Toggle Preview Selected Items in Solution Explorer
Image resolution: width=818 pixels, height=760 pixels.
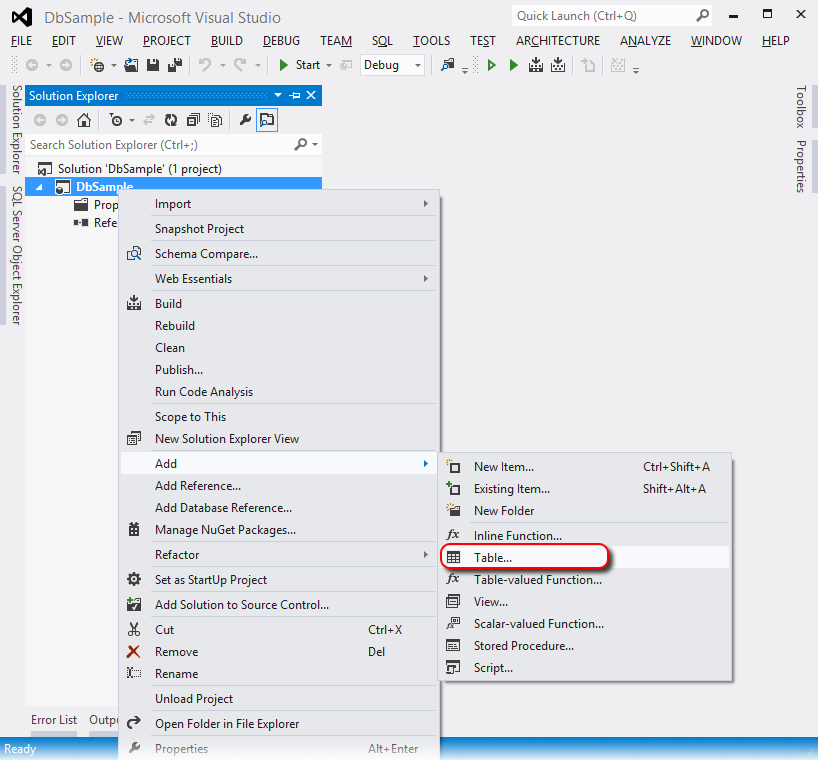[x=267, y=120]
